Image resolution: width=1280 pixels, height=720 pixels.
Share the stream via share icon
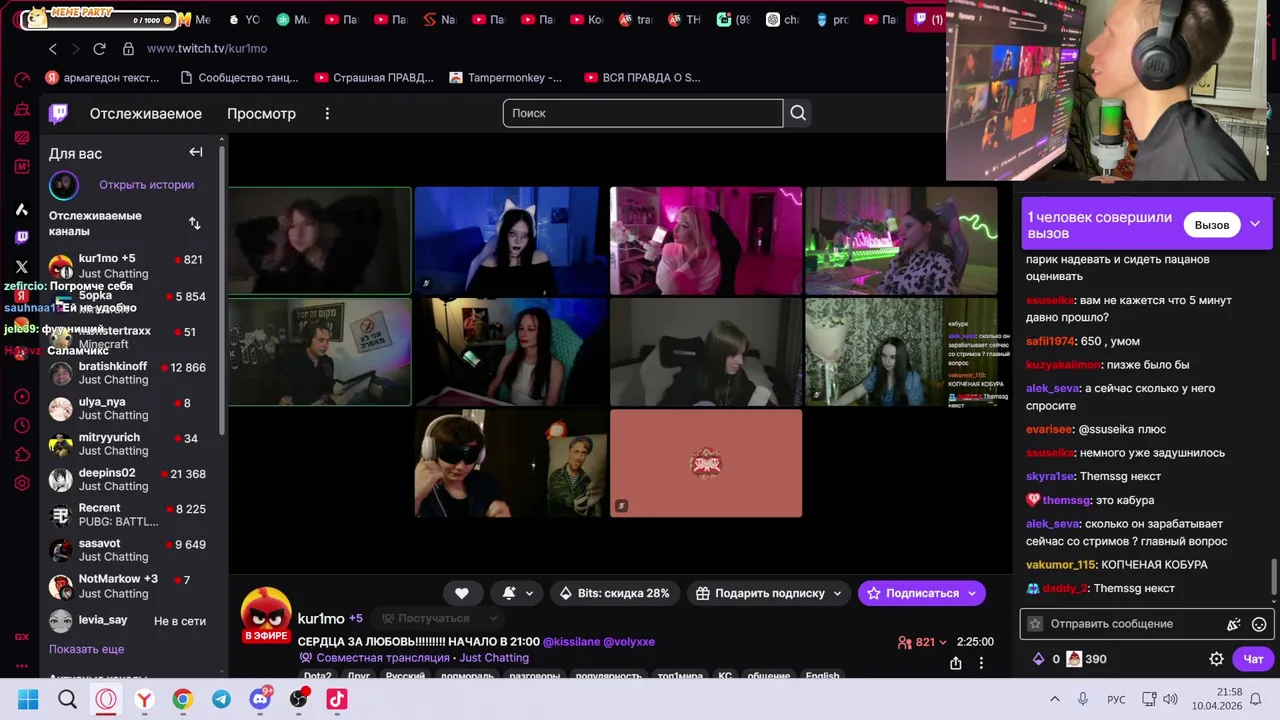click(x=956, y=663)
